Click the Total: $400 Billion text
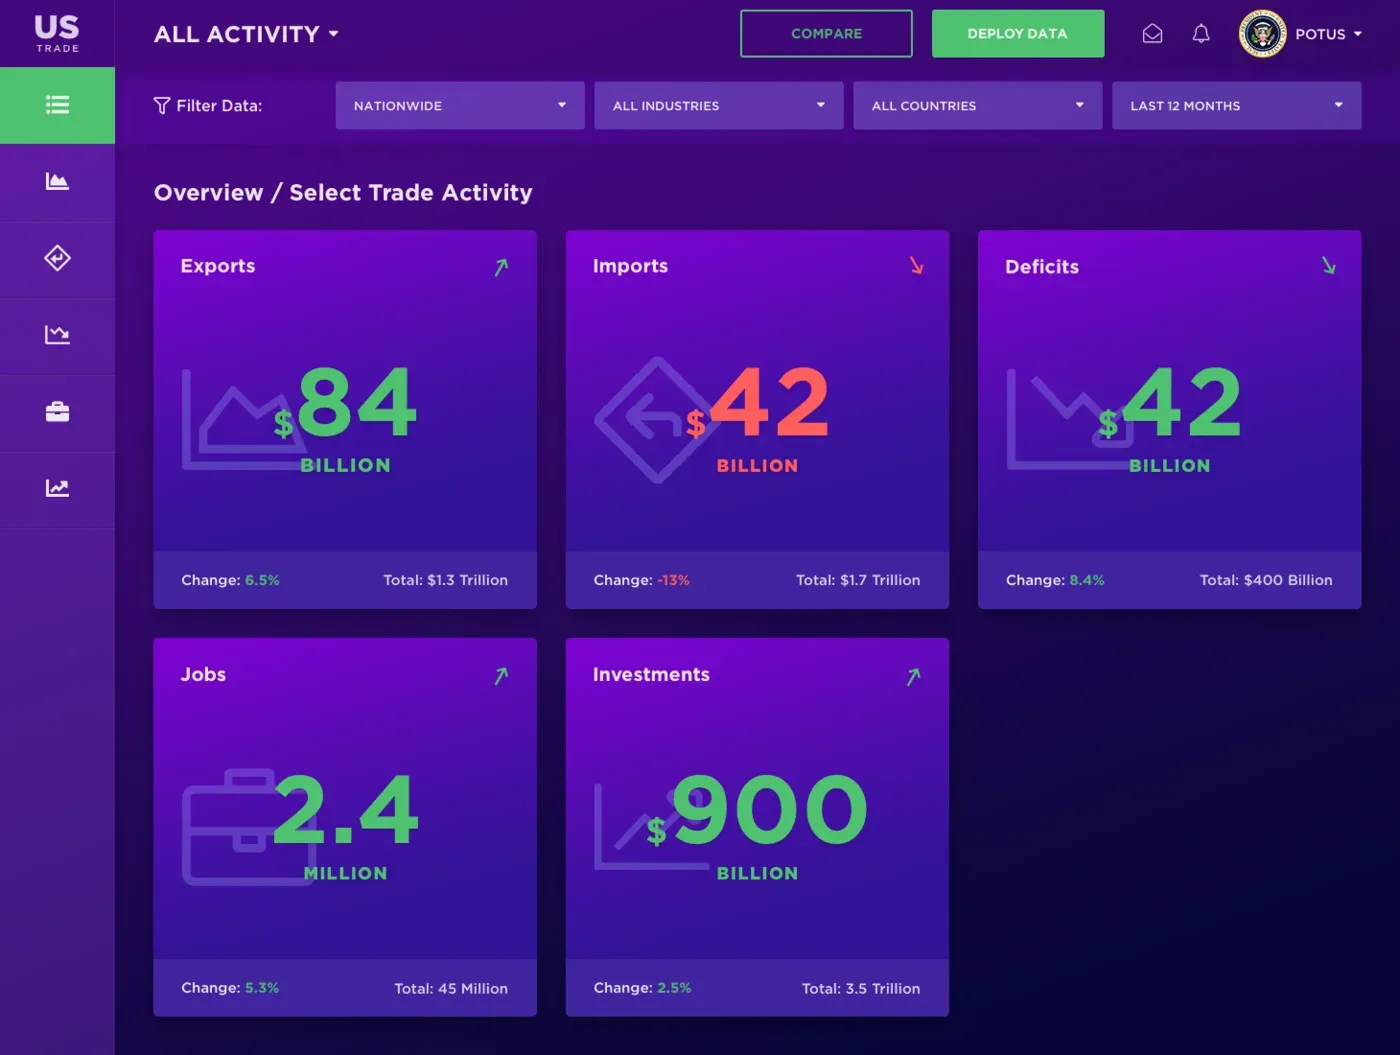Screen dimensions: 1400x1055 (x=1266, y=580)
